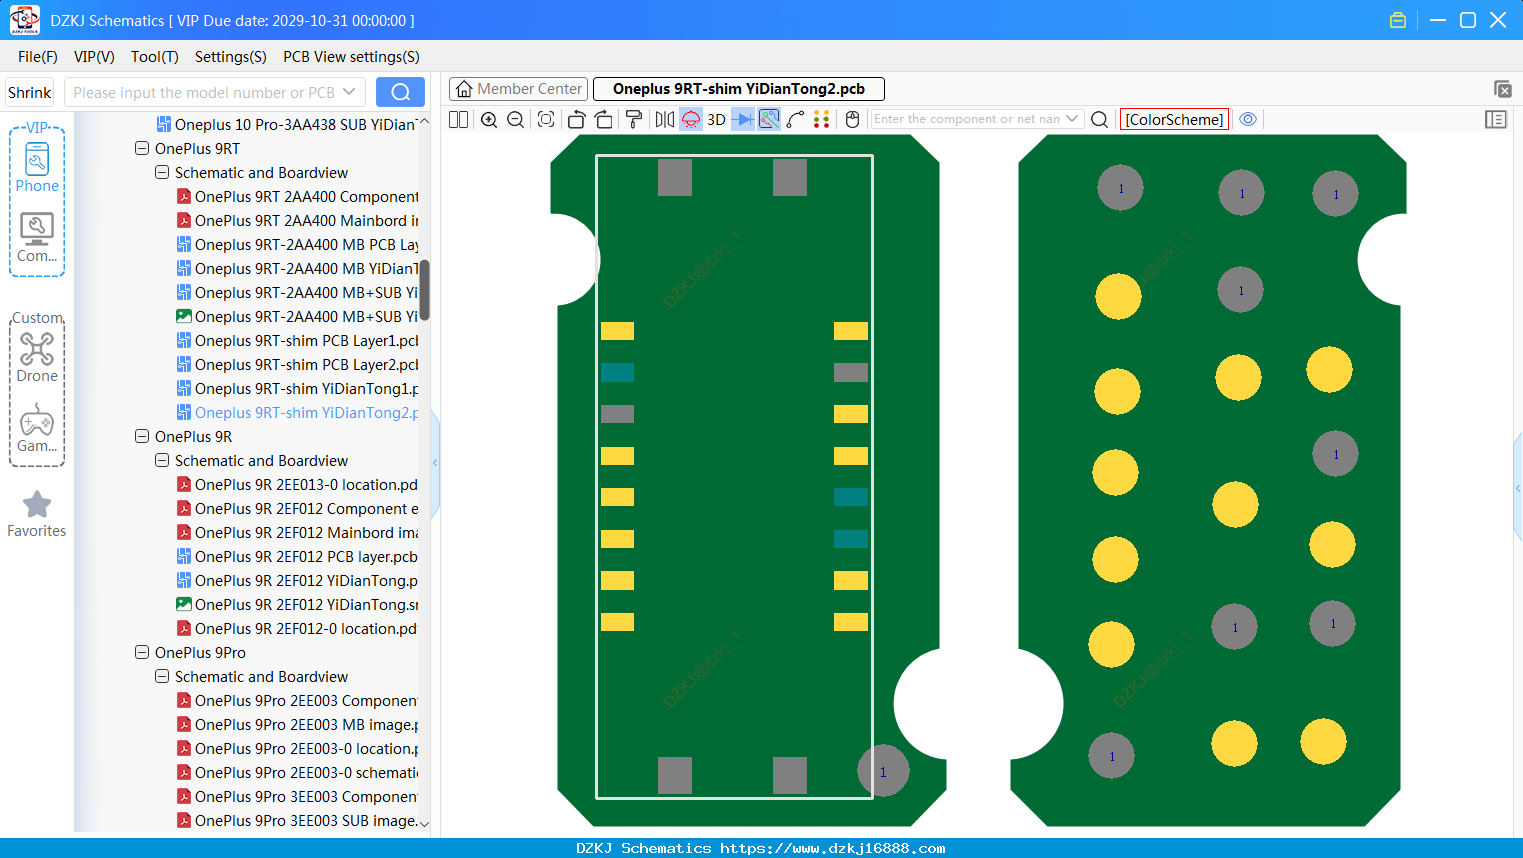The image size is (1523, 858).
Task: Zoom in on the PCB view
Action: point(489,120)
